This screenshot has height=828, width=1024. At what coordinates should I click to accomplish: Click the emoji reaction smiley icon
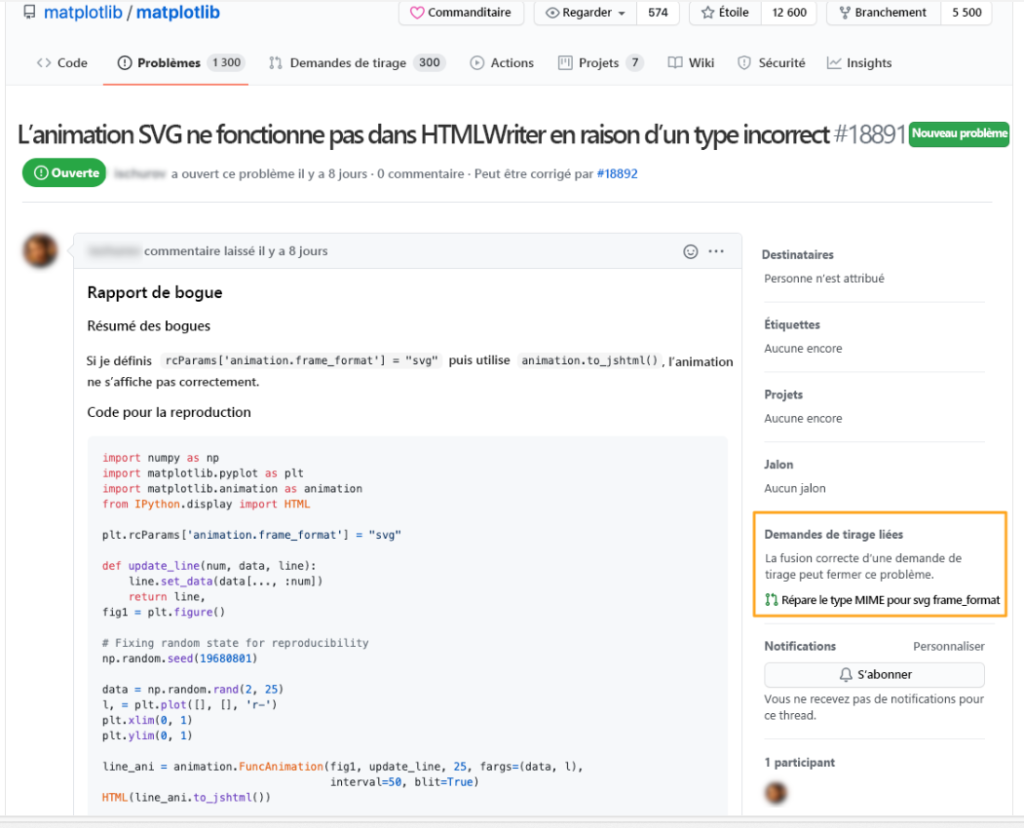tap(690, 251)
